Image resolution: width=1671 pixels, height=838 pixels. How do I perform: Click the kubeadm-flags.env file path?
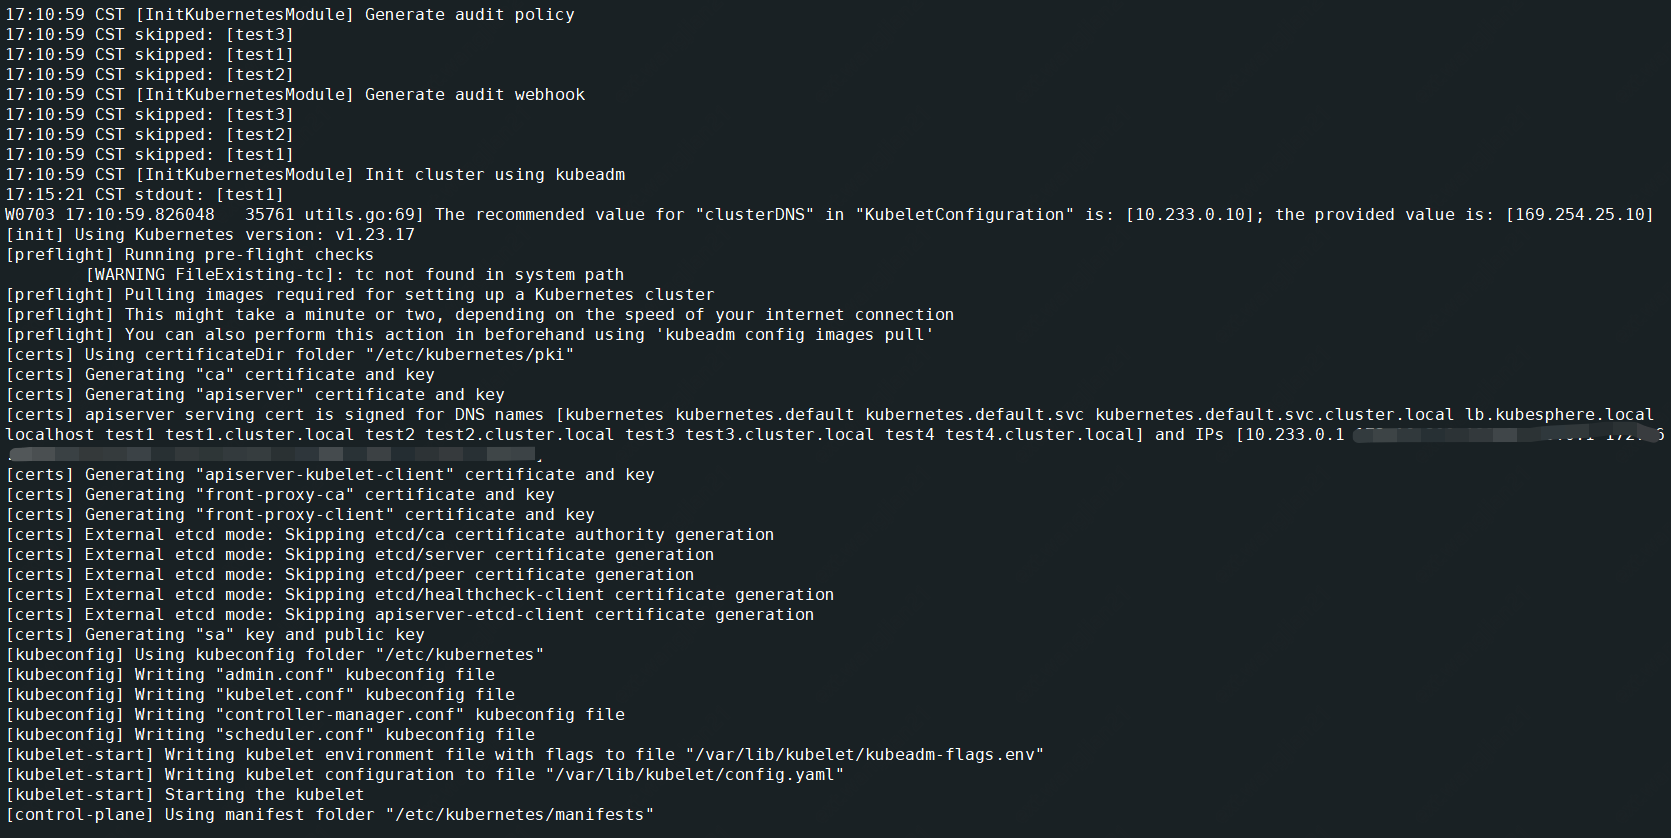tap(865, 755)
